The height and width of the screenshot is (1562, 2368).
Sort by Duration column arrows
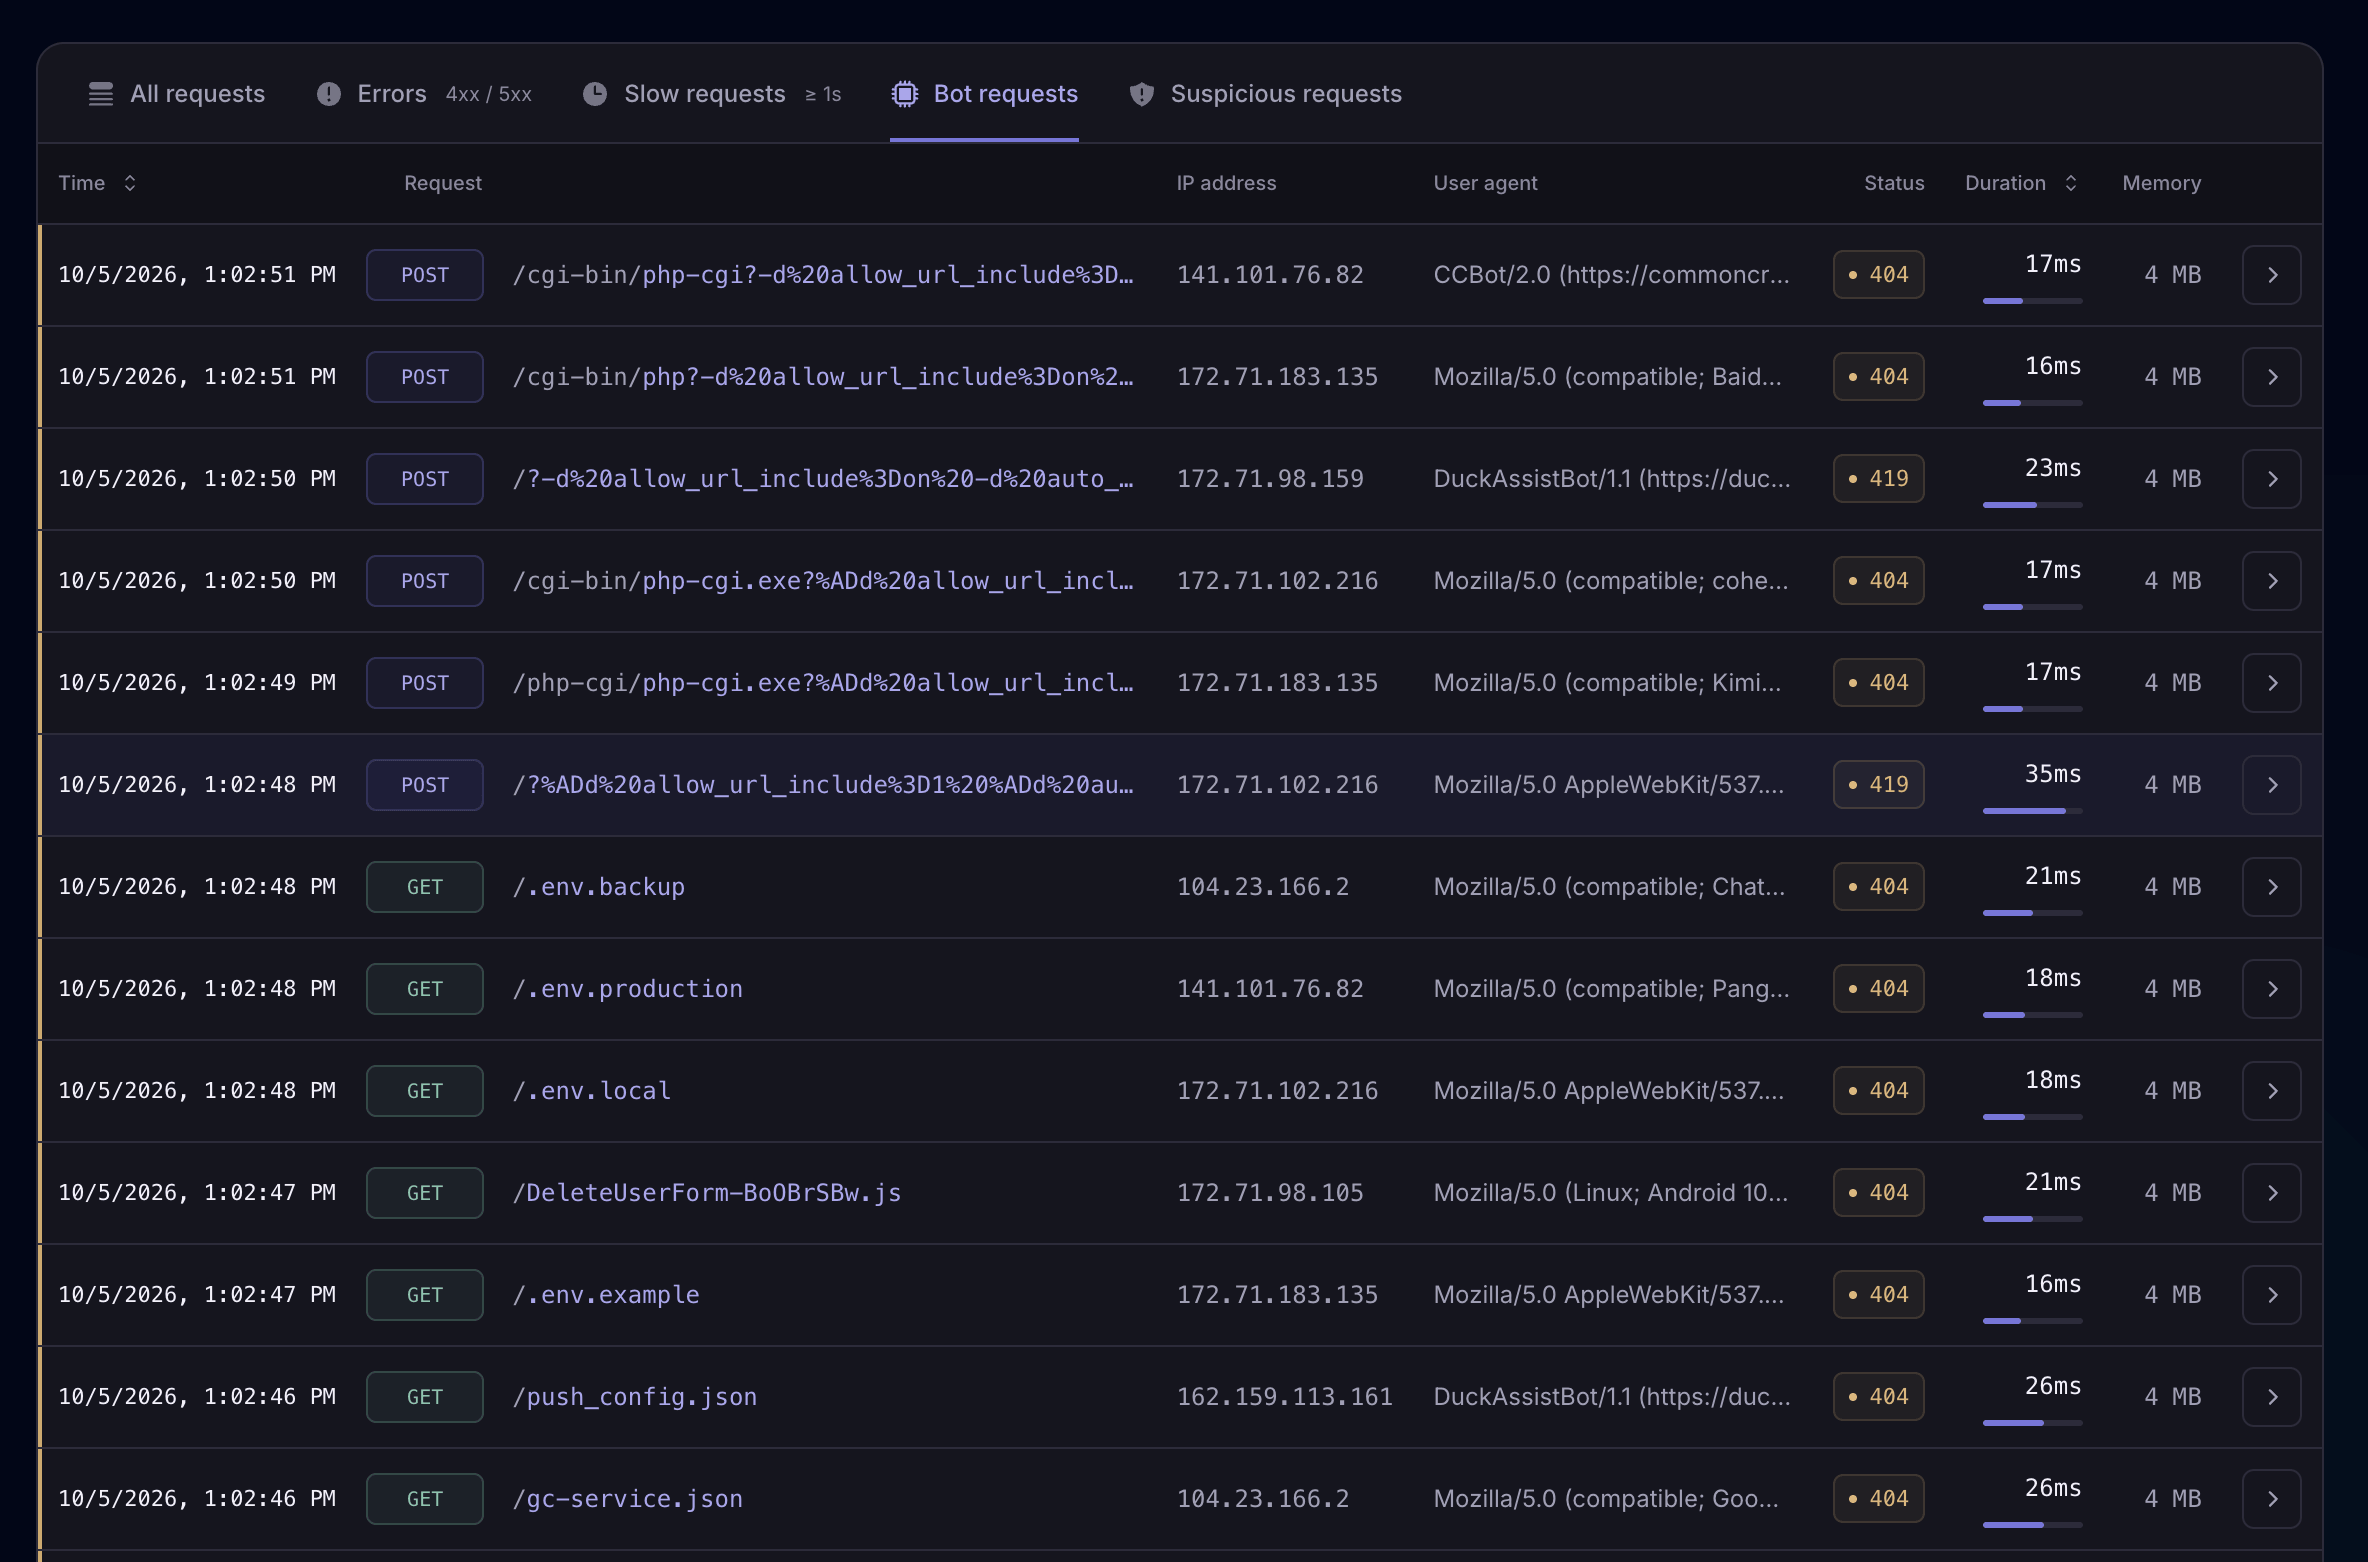pyautogui.click(x=2071, y=183)
